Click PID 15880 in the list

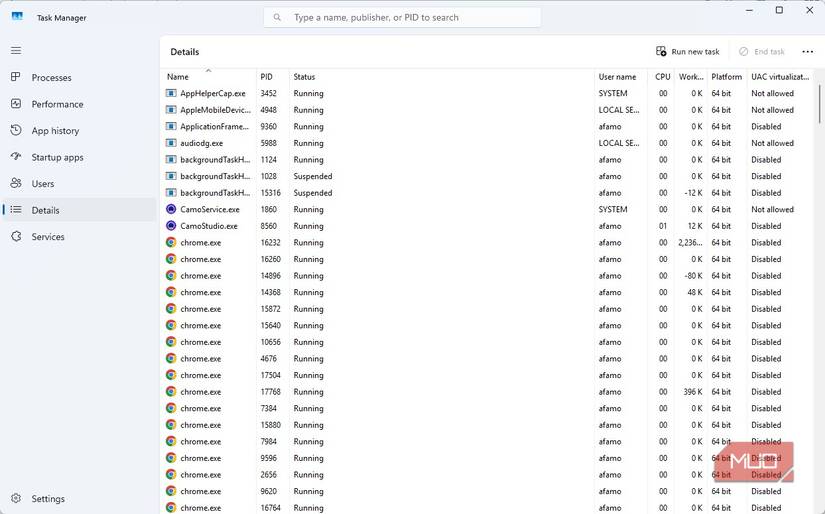[270, 425]
